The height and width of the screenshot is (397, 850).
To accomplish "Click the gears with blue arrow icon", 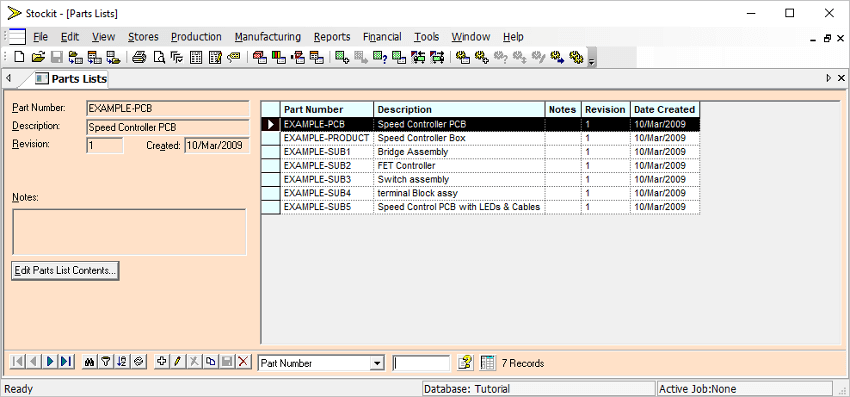I will 557,57.
